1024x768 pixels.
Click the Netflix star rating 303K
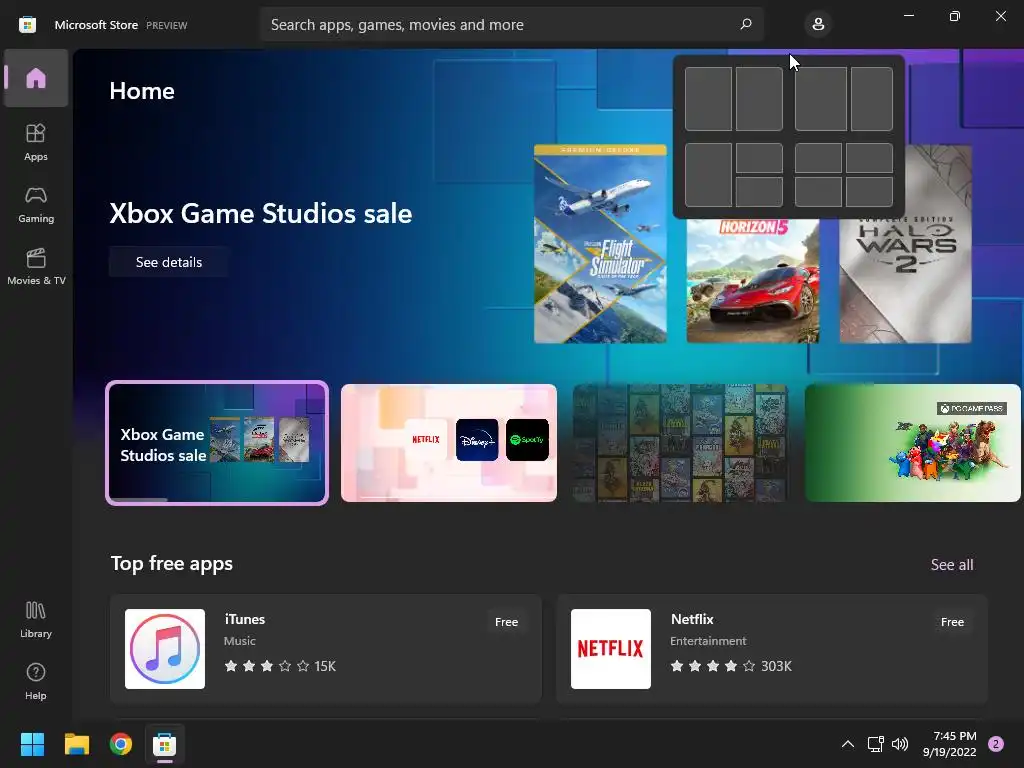[731, 666]
